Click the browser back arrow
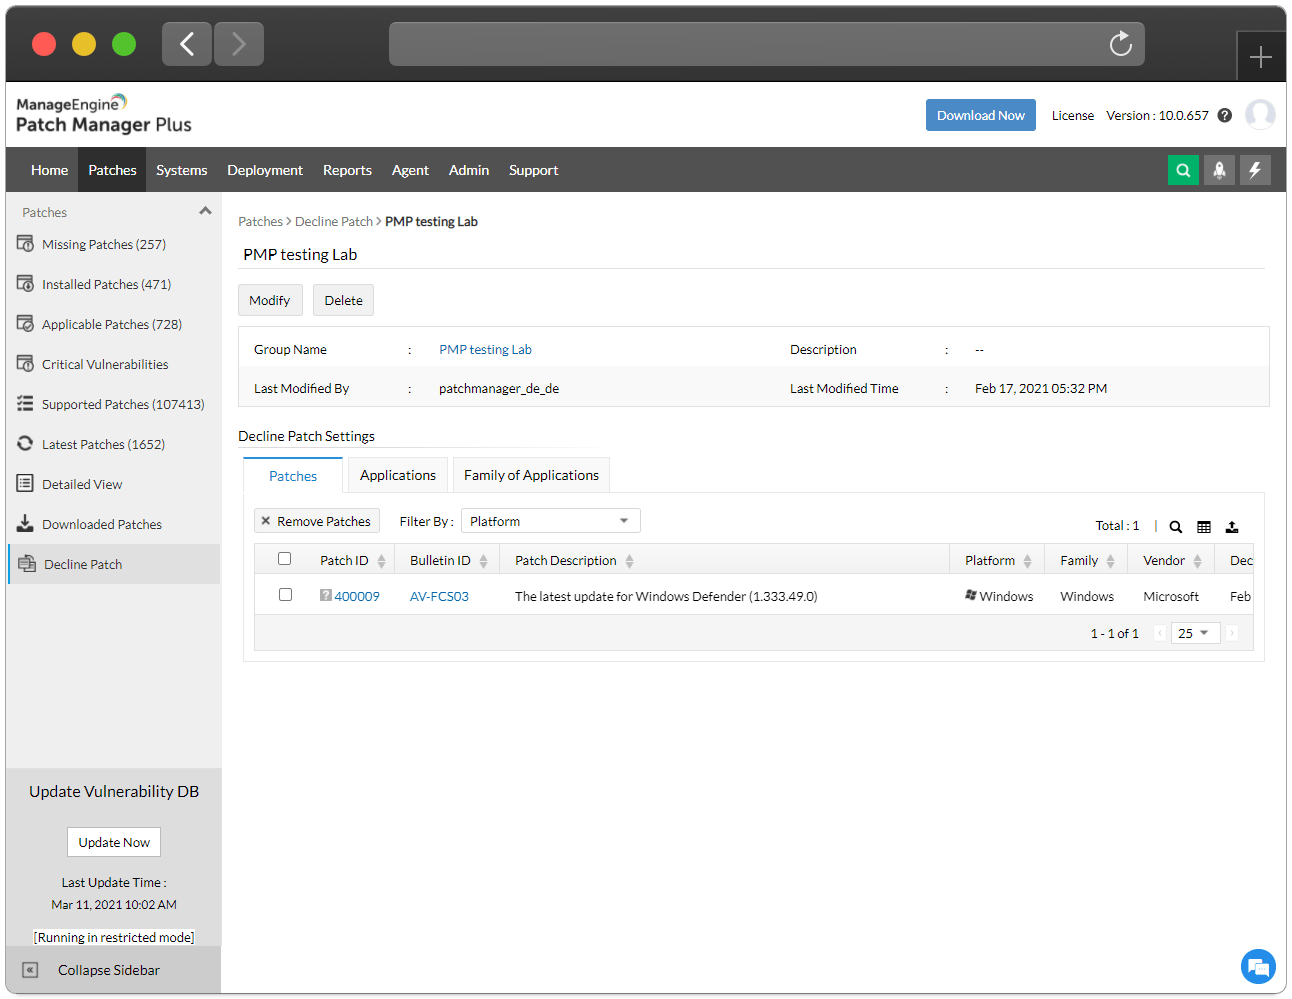The width and height of the screenshot is (1292, 999). click(187, 43)
